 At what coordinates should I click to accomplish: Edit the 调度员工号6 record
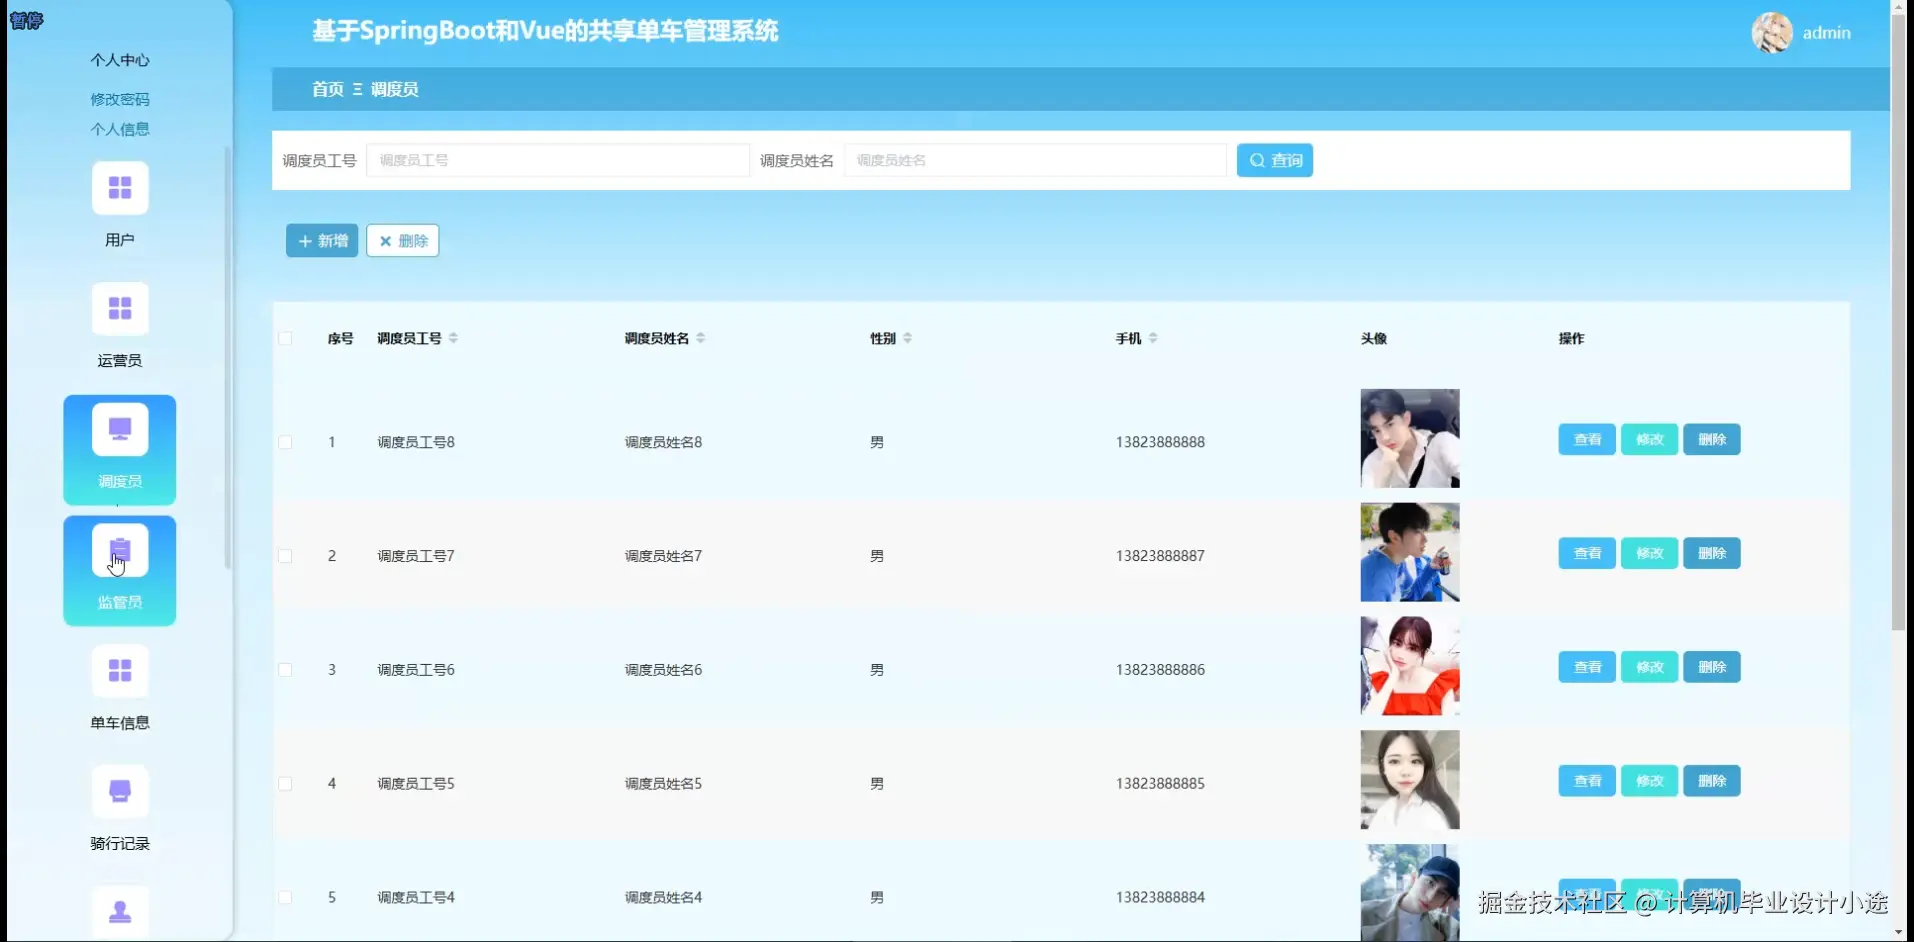[1649, 667]
